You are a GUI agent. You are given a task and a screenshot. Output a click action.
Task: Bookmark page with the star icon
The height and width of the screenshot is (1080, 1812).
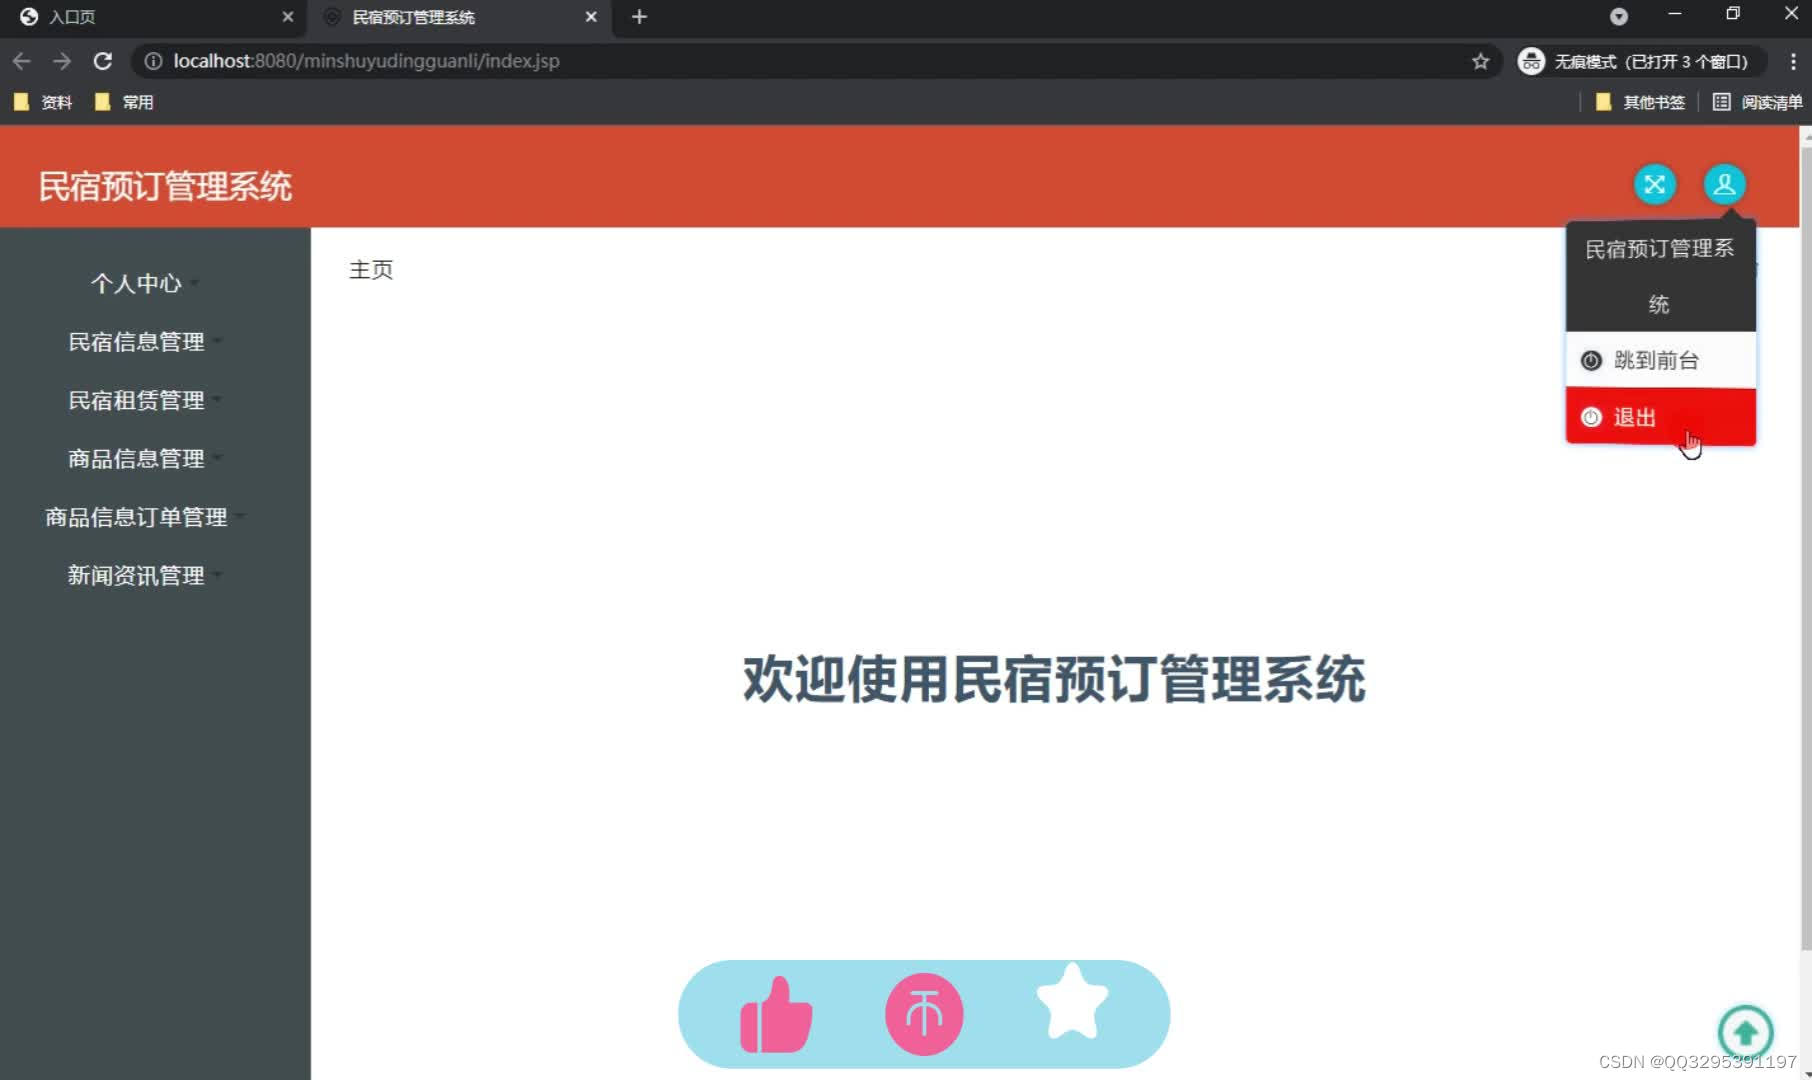click(x=1480, y=61)
